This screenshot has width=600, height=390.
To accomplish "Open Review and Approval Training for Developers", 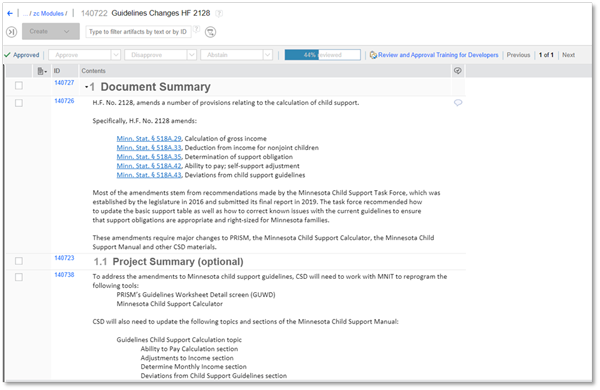I will tap(438, 55).
